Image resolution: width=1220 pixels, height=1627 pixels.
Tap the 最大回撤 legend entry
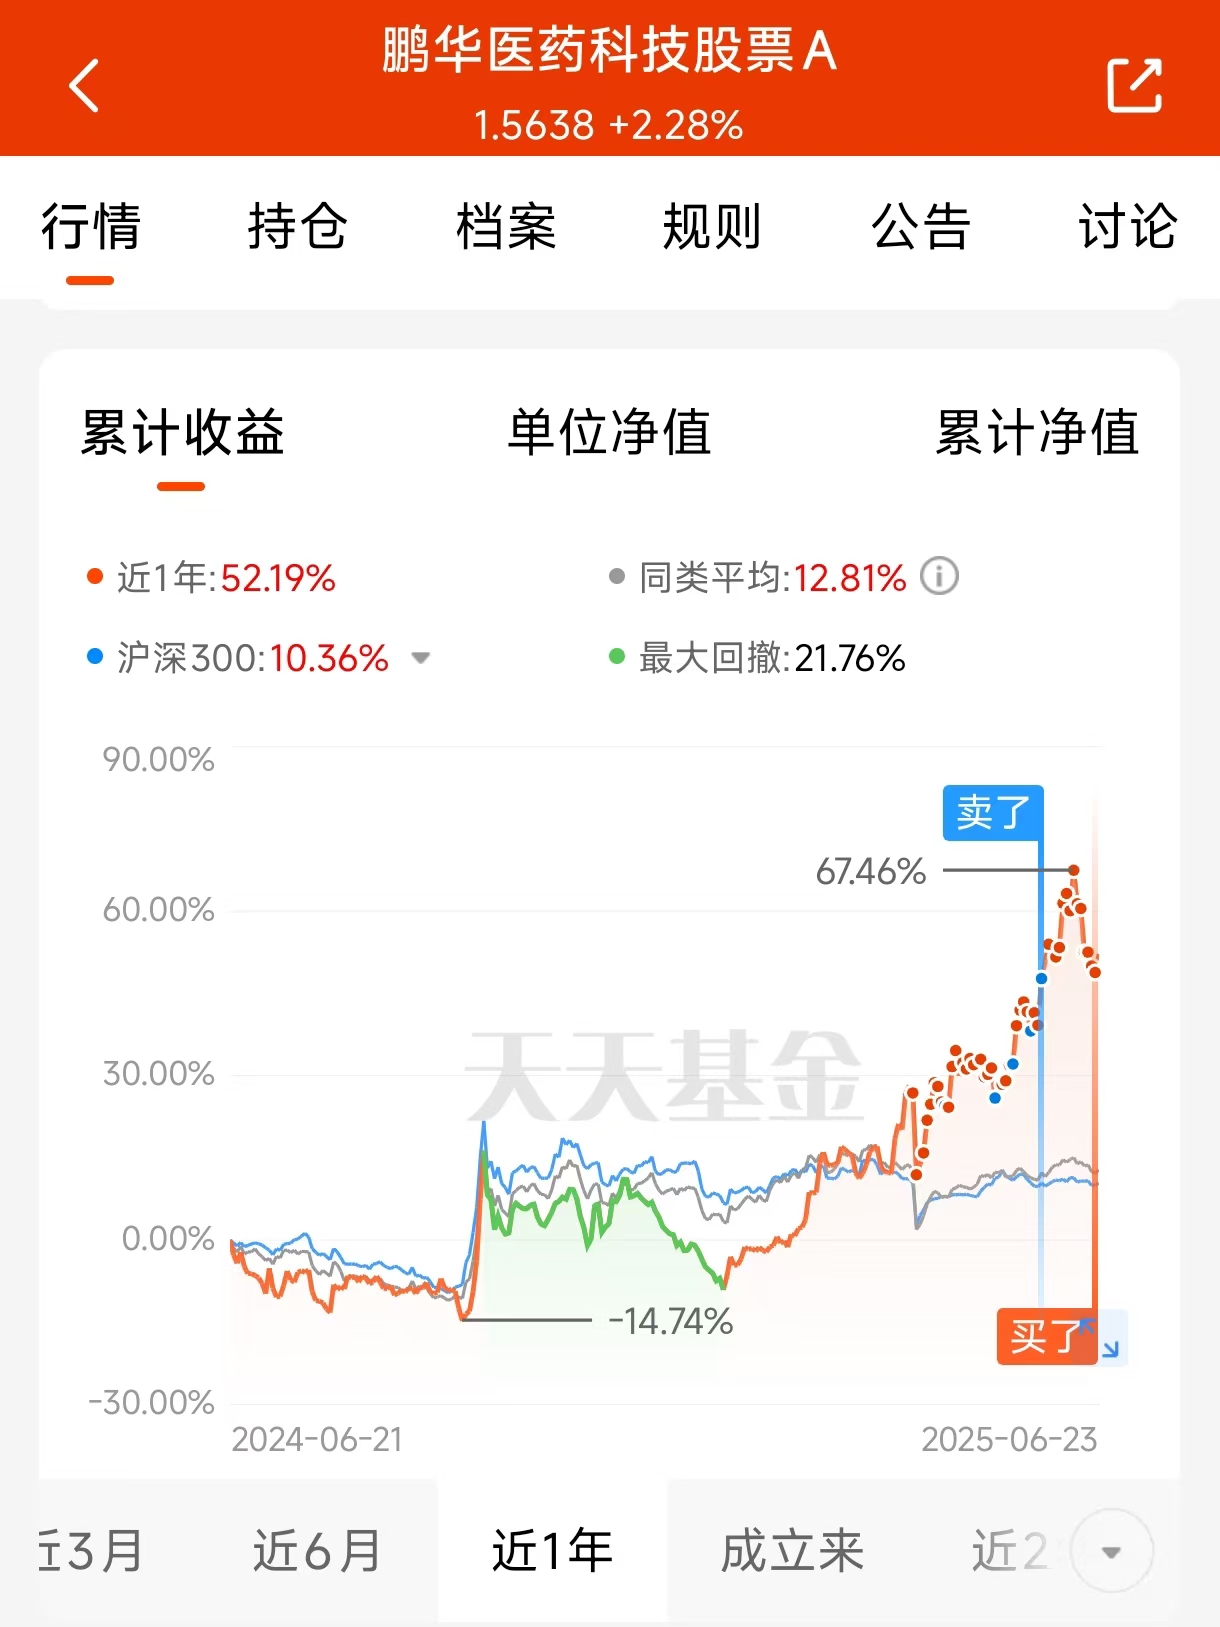click(758, 658)
